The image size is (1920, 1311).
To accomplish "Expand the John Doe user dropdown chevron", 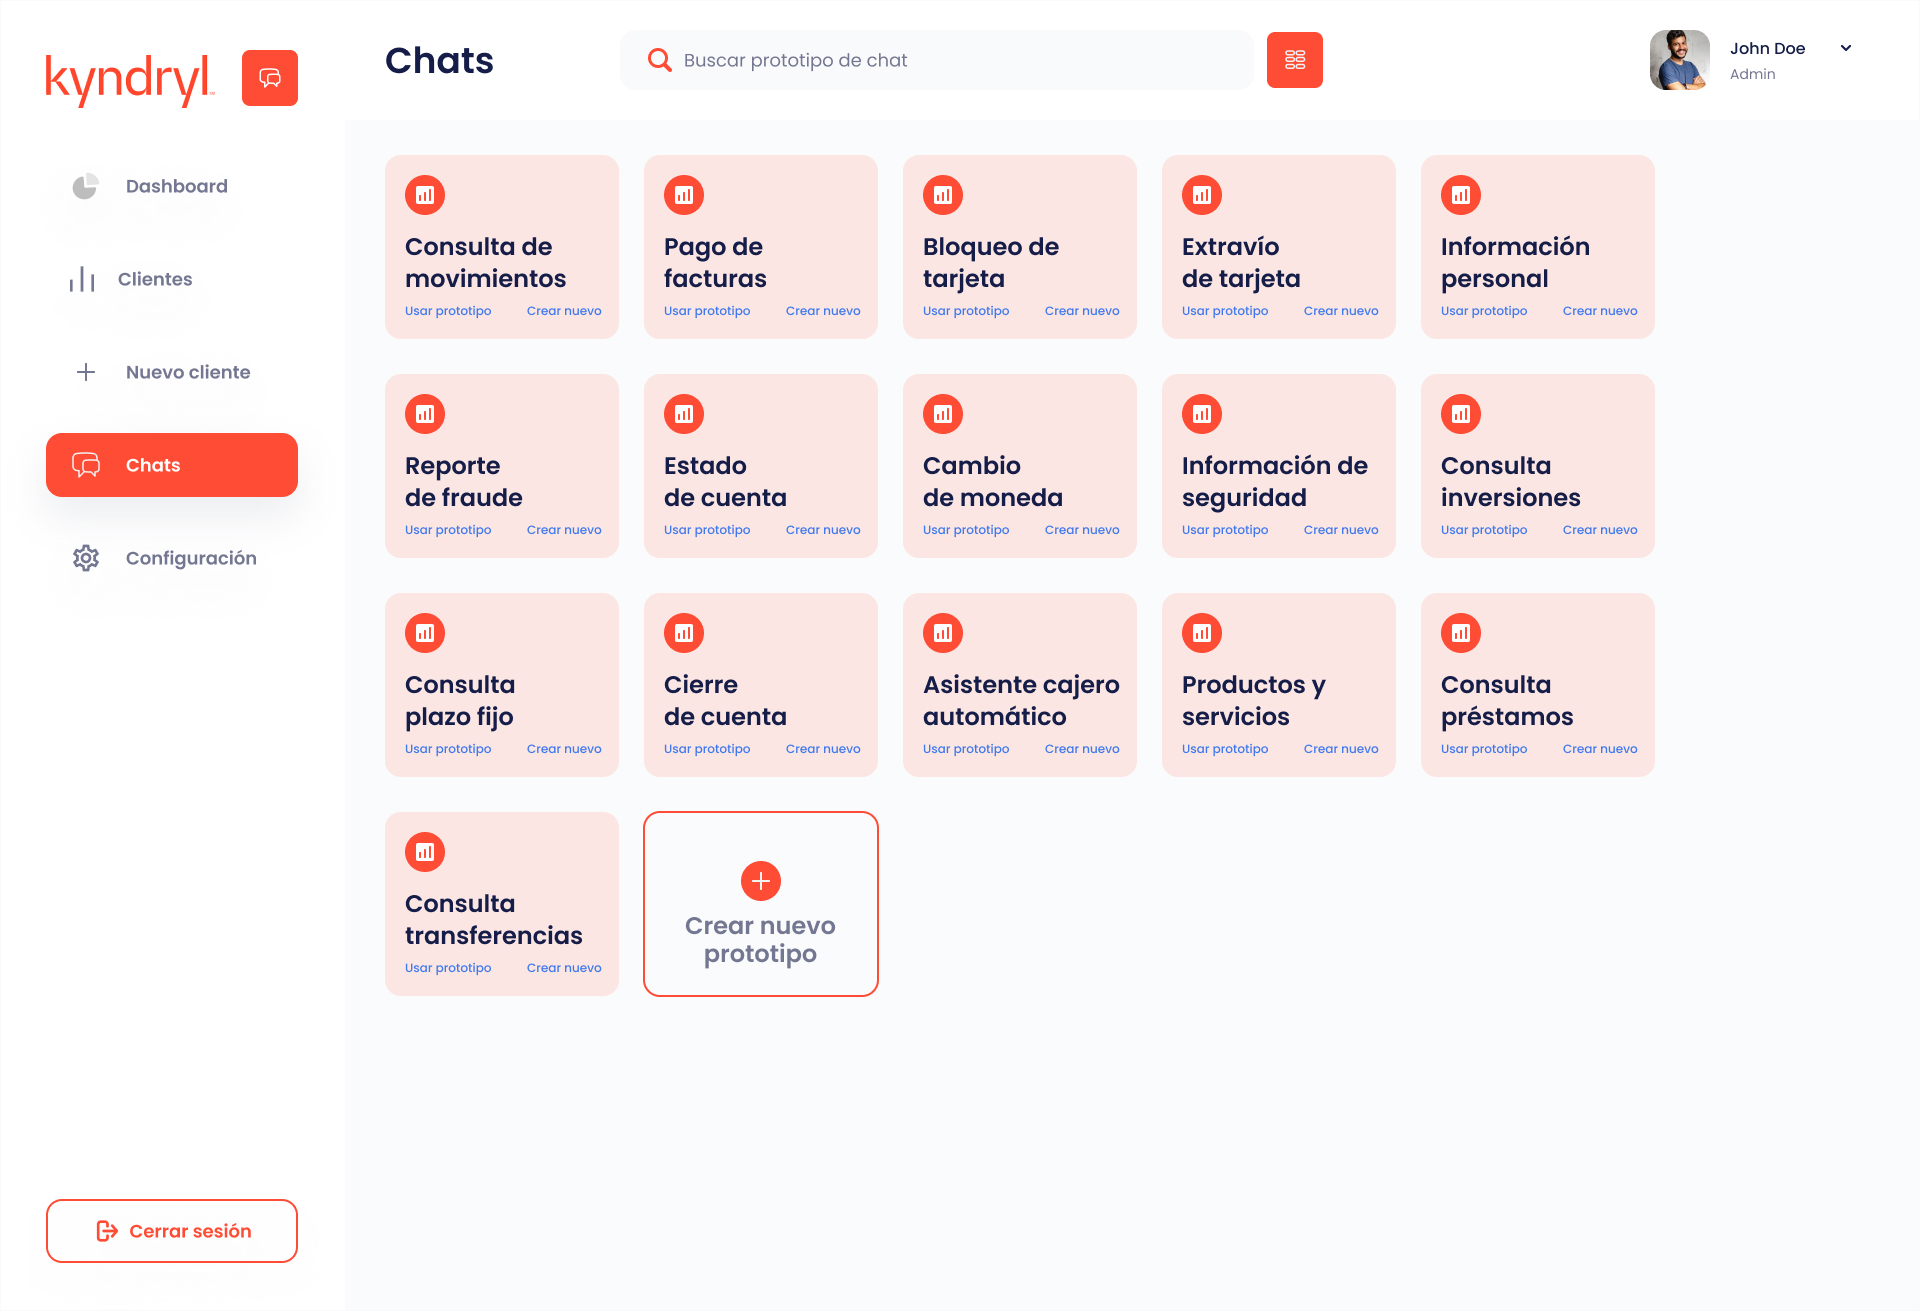I will tap(1846, 48).
